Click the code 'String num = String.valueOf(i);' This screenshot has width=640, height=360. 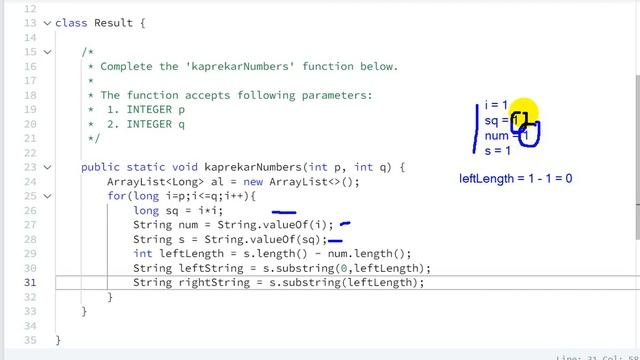pyautogui.click(x=233, y=225)
